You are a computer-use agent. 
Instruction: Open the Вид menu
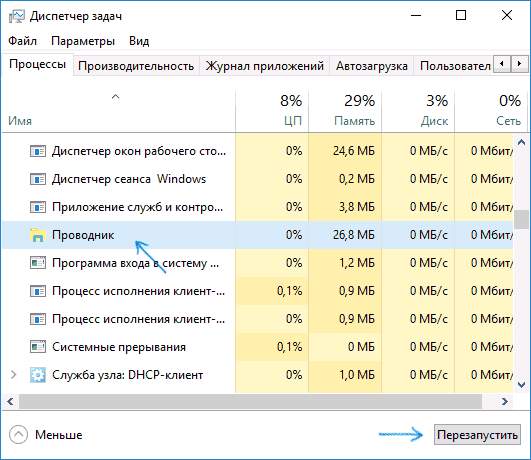click(x=139, y=41)
